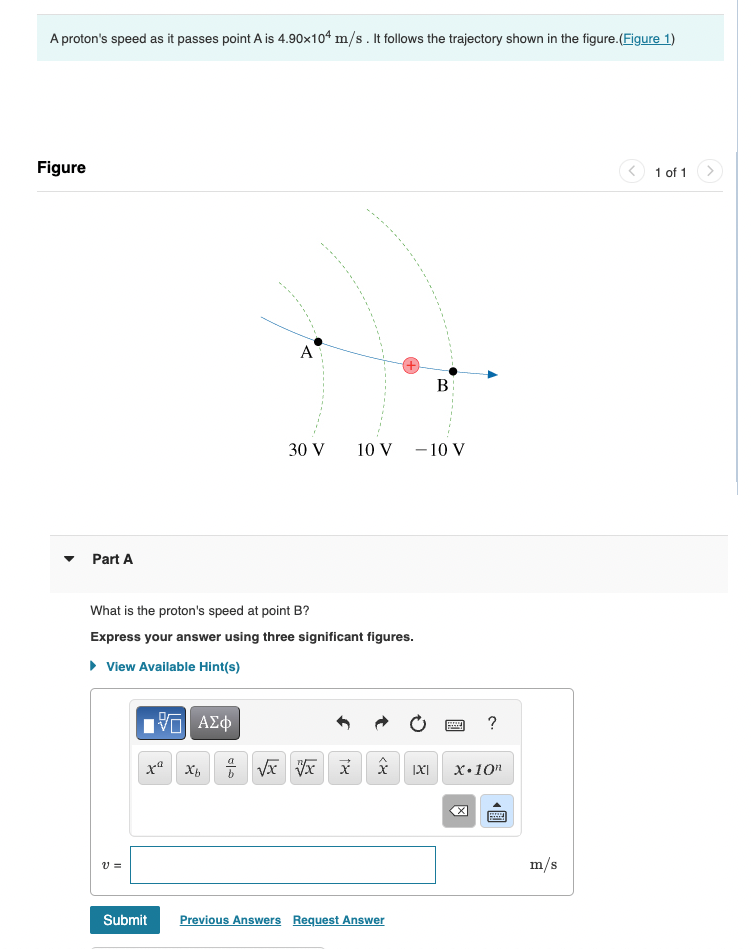
Task: Select the subscript x_b formatting icon
Action: 192,768
